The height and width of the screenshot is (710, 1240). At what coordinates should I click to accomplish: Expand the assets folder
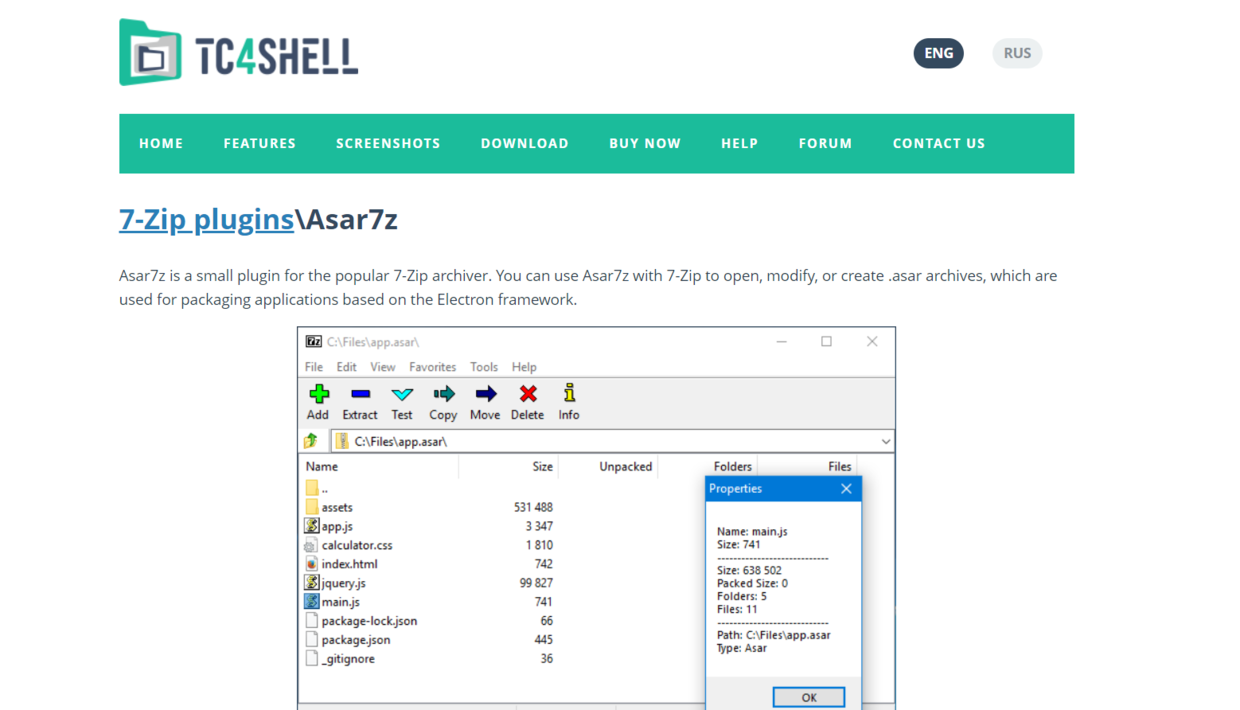[x=336, y=507]
